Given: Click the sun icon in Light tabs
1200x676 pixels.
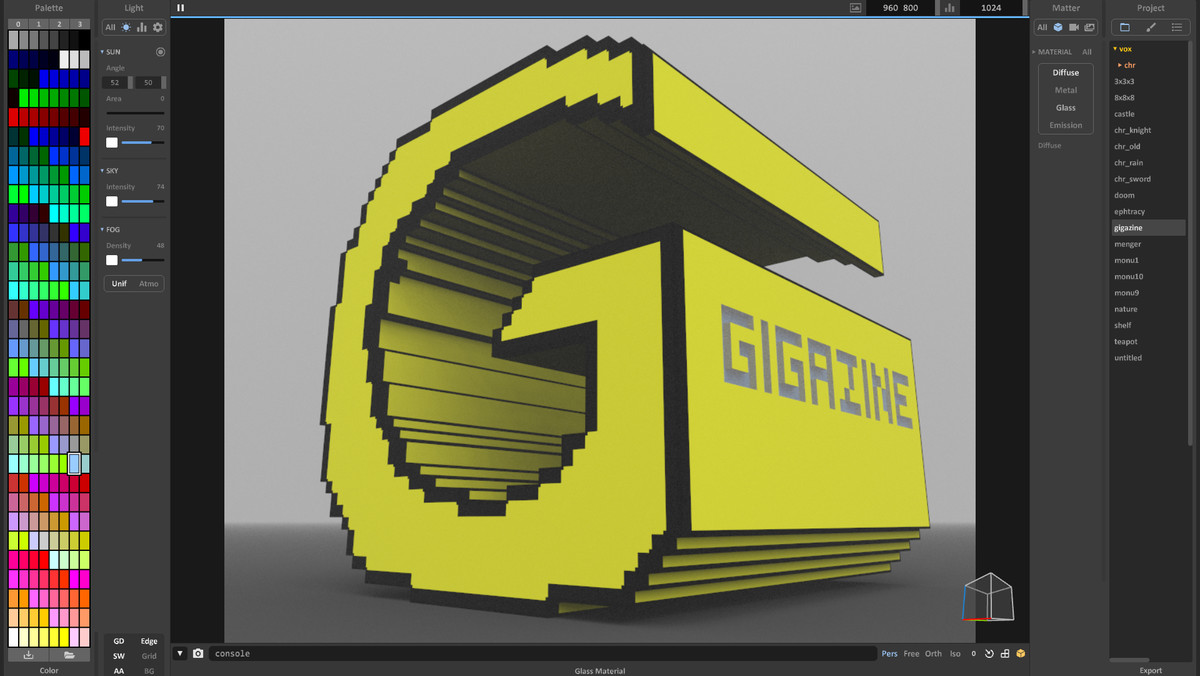Looking at the screenshot, I should pyautogui.click(x=126, y=27).
